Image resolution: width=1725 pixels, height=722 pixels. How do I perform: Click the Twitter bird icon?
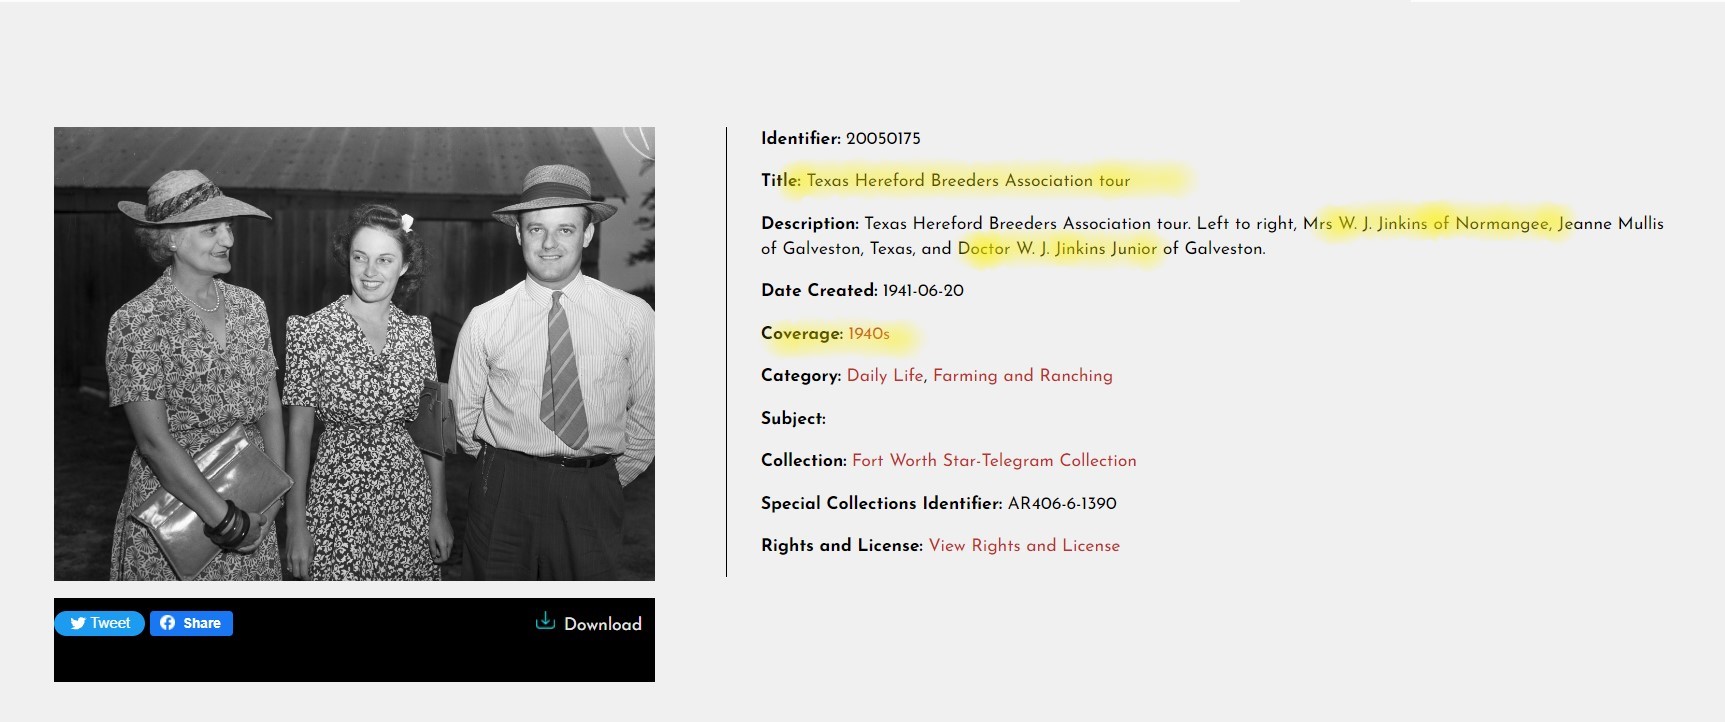click(77, 623)
